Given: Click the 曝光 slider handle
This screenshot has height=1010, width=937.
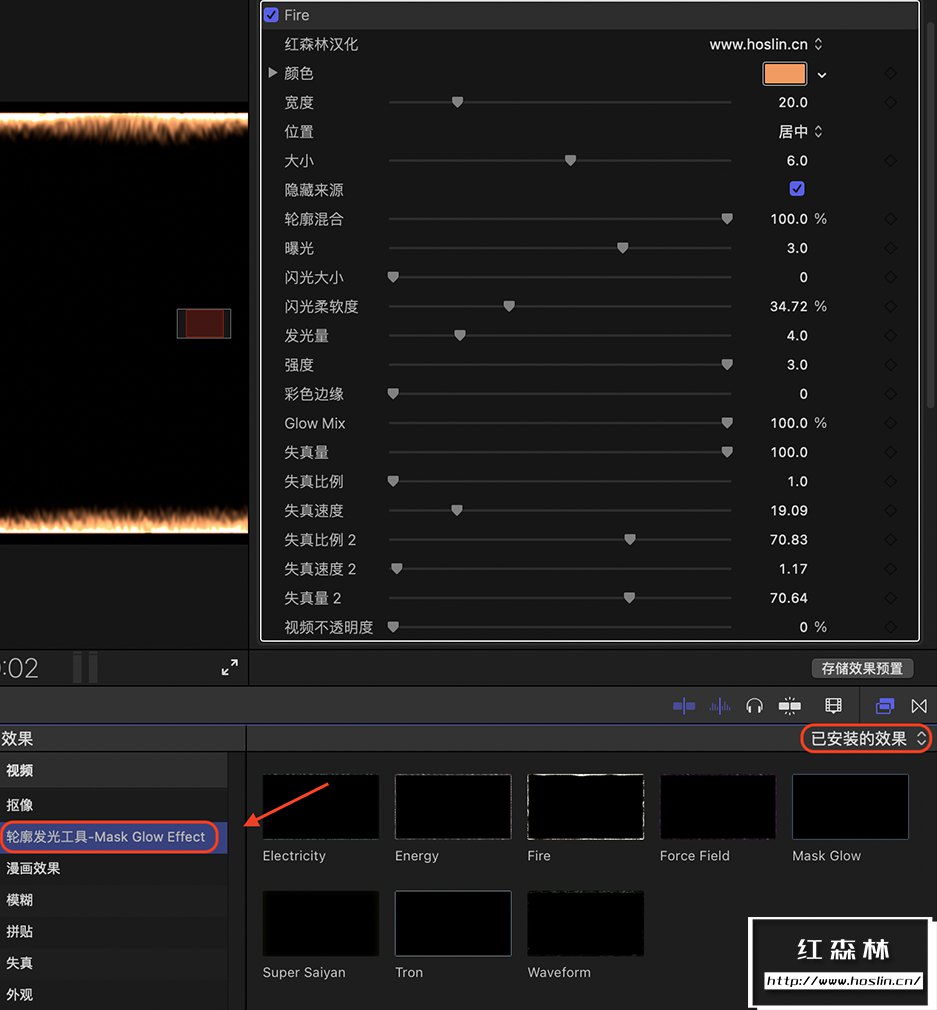Looking at the screenshot, I should (623, 248).
